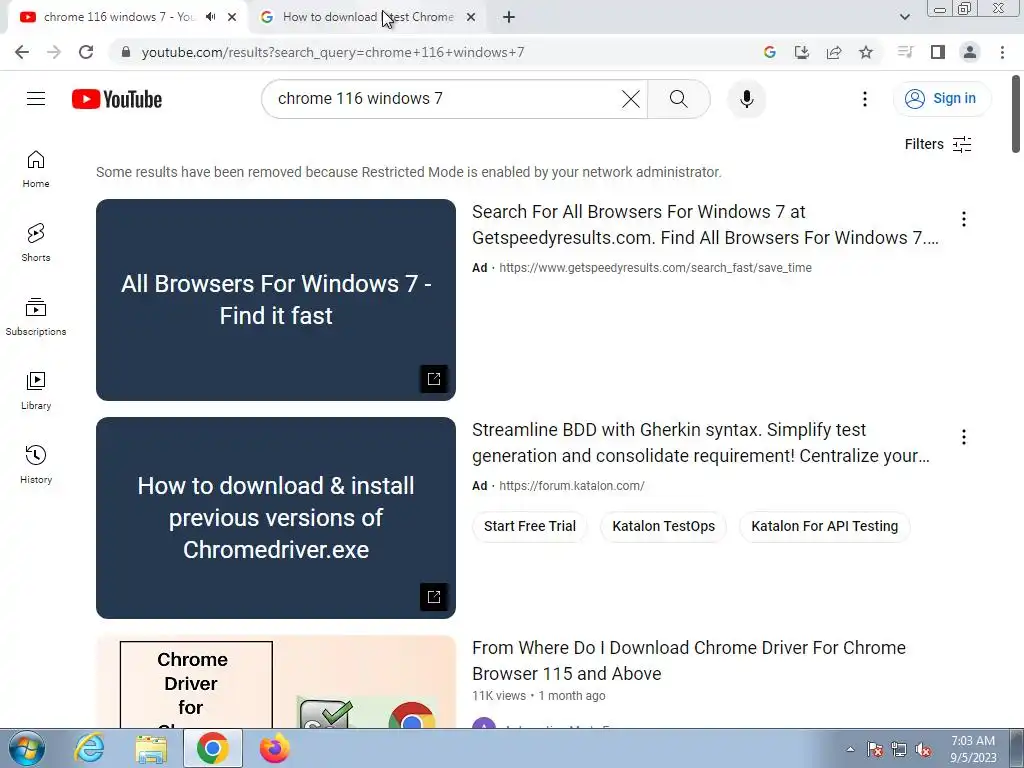Open a new tab with plus button
Screen dimensions: 1024x768
509,17
